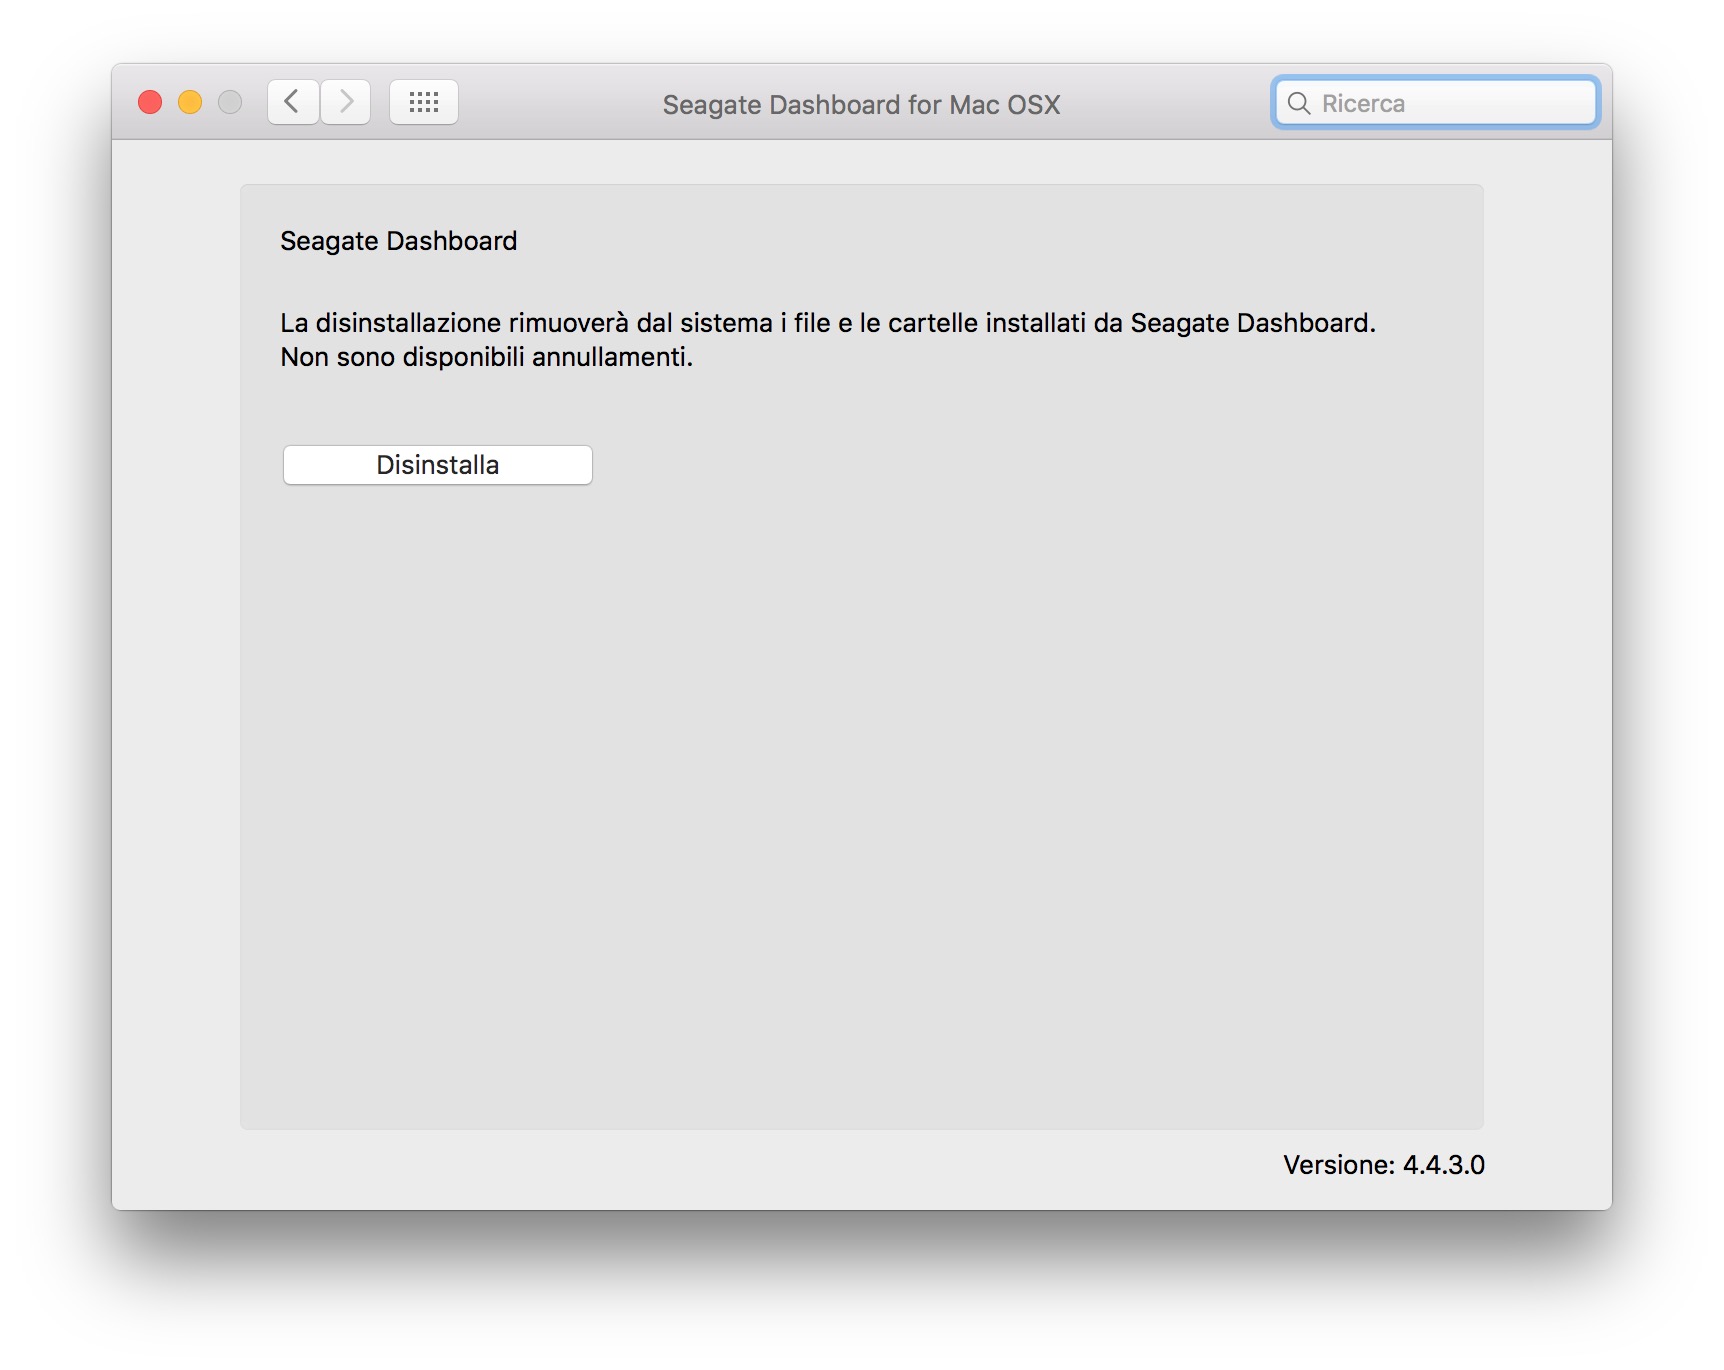Screen dimensions: 1724x1370
Task: Click the magnifying glass search icon
Action: pos(1299,103)
